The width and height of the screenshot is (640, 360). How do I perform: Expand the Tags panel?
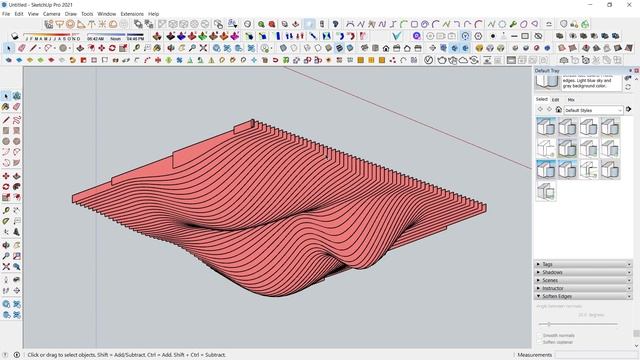[583, 264]
